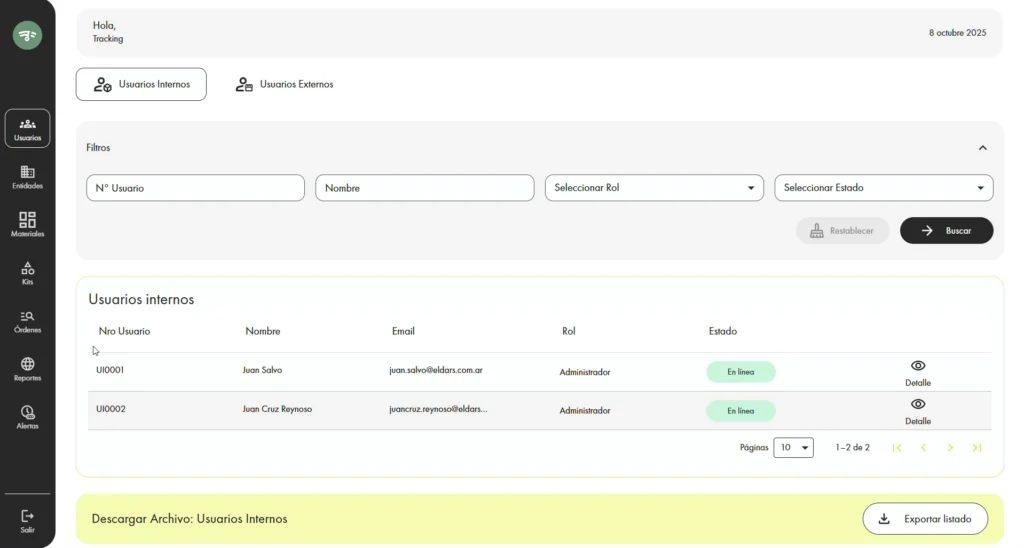This screenshot has height=548, width=1024.
Task: View Detalle eye icon for UI0002
Action: 918,404
